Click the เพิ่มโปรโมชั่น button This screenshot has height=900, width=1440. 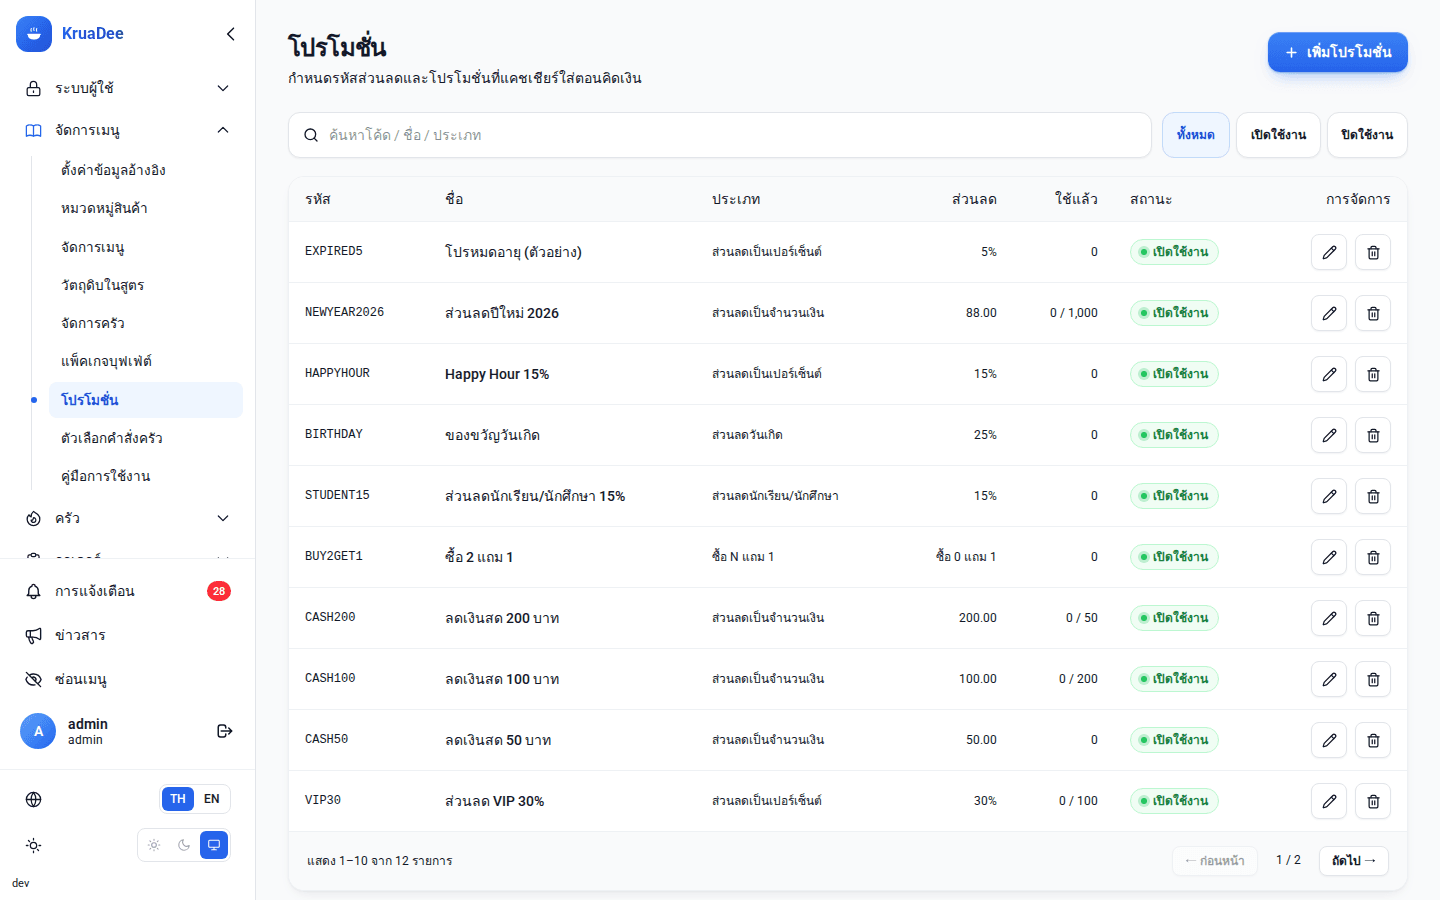1338,52
